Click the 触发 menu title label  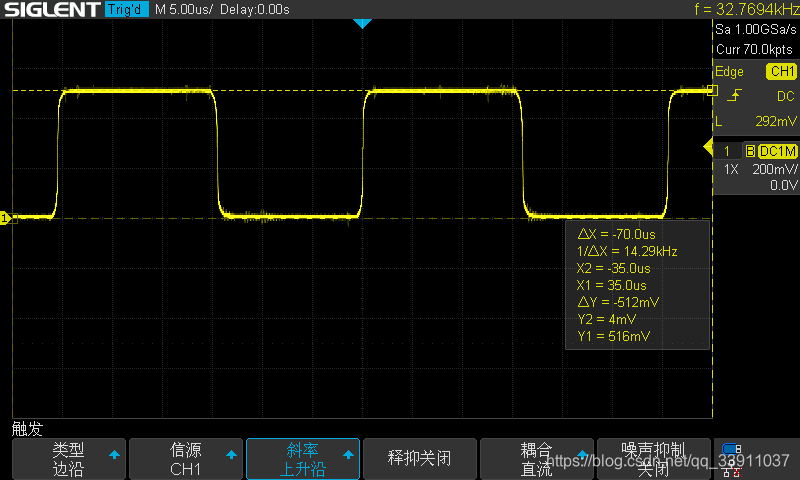point(28,428)
